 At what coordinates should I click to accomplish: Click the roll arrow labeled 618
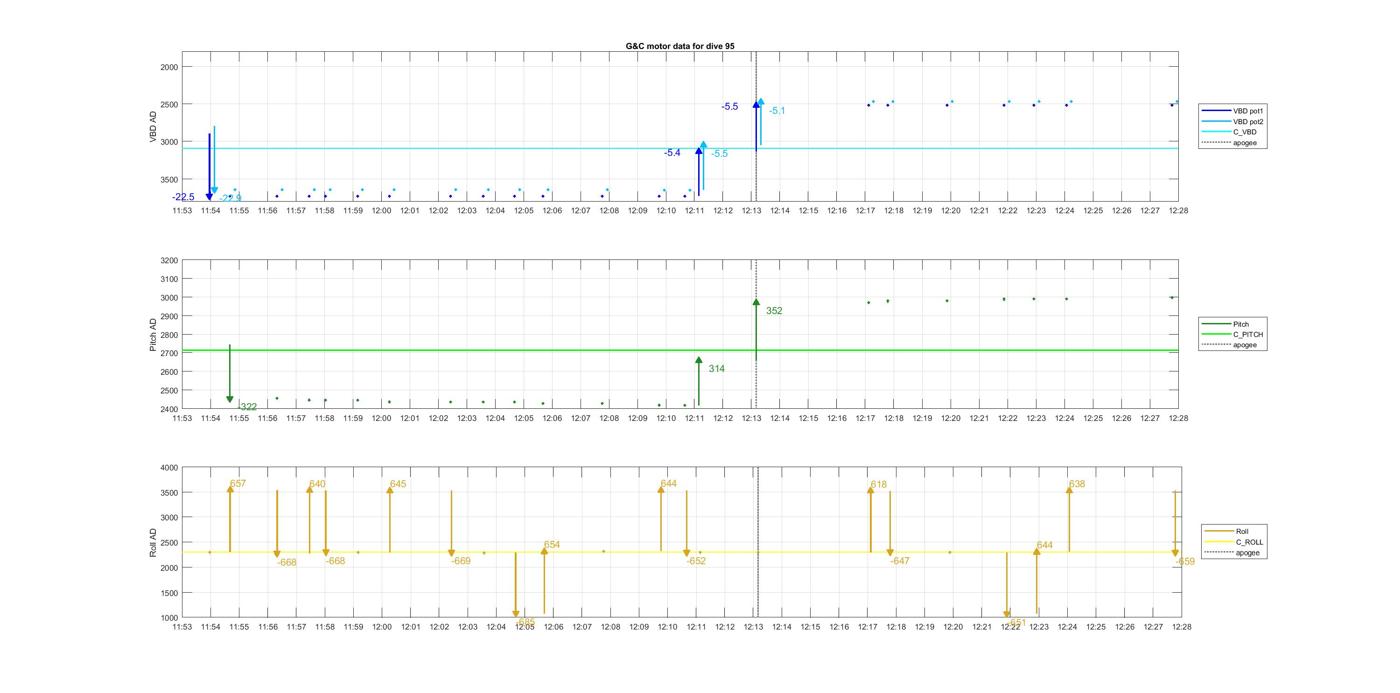click(x=870, y=519)
